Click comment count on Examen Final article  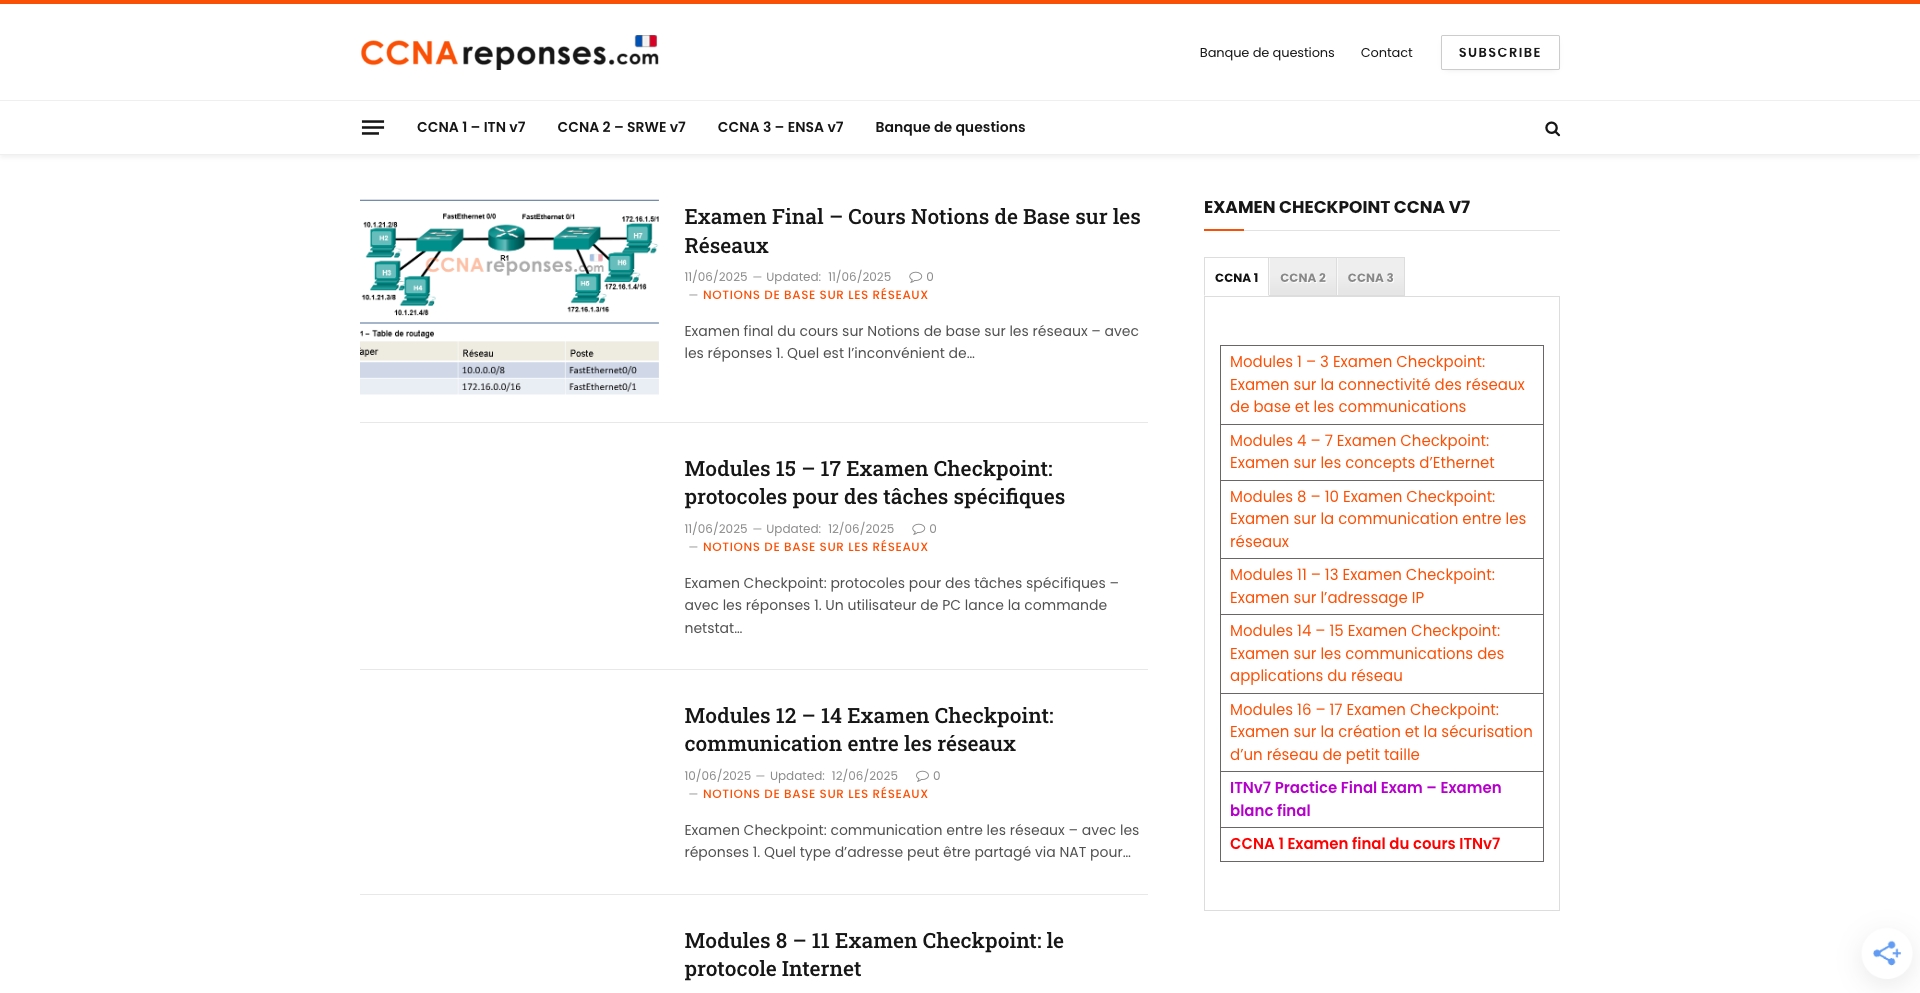tap(922, 276)
